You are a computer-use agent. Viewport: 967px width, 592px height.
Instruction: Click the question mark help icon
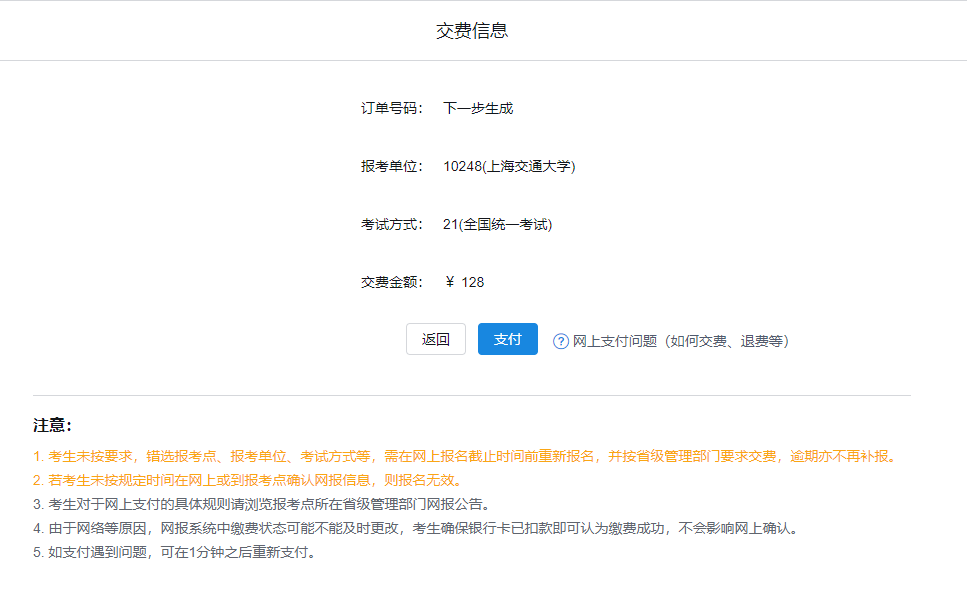click(x=561, y=341)
